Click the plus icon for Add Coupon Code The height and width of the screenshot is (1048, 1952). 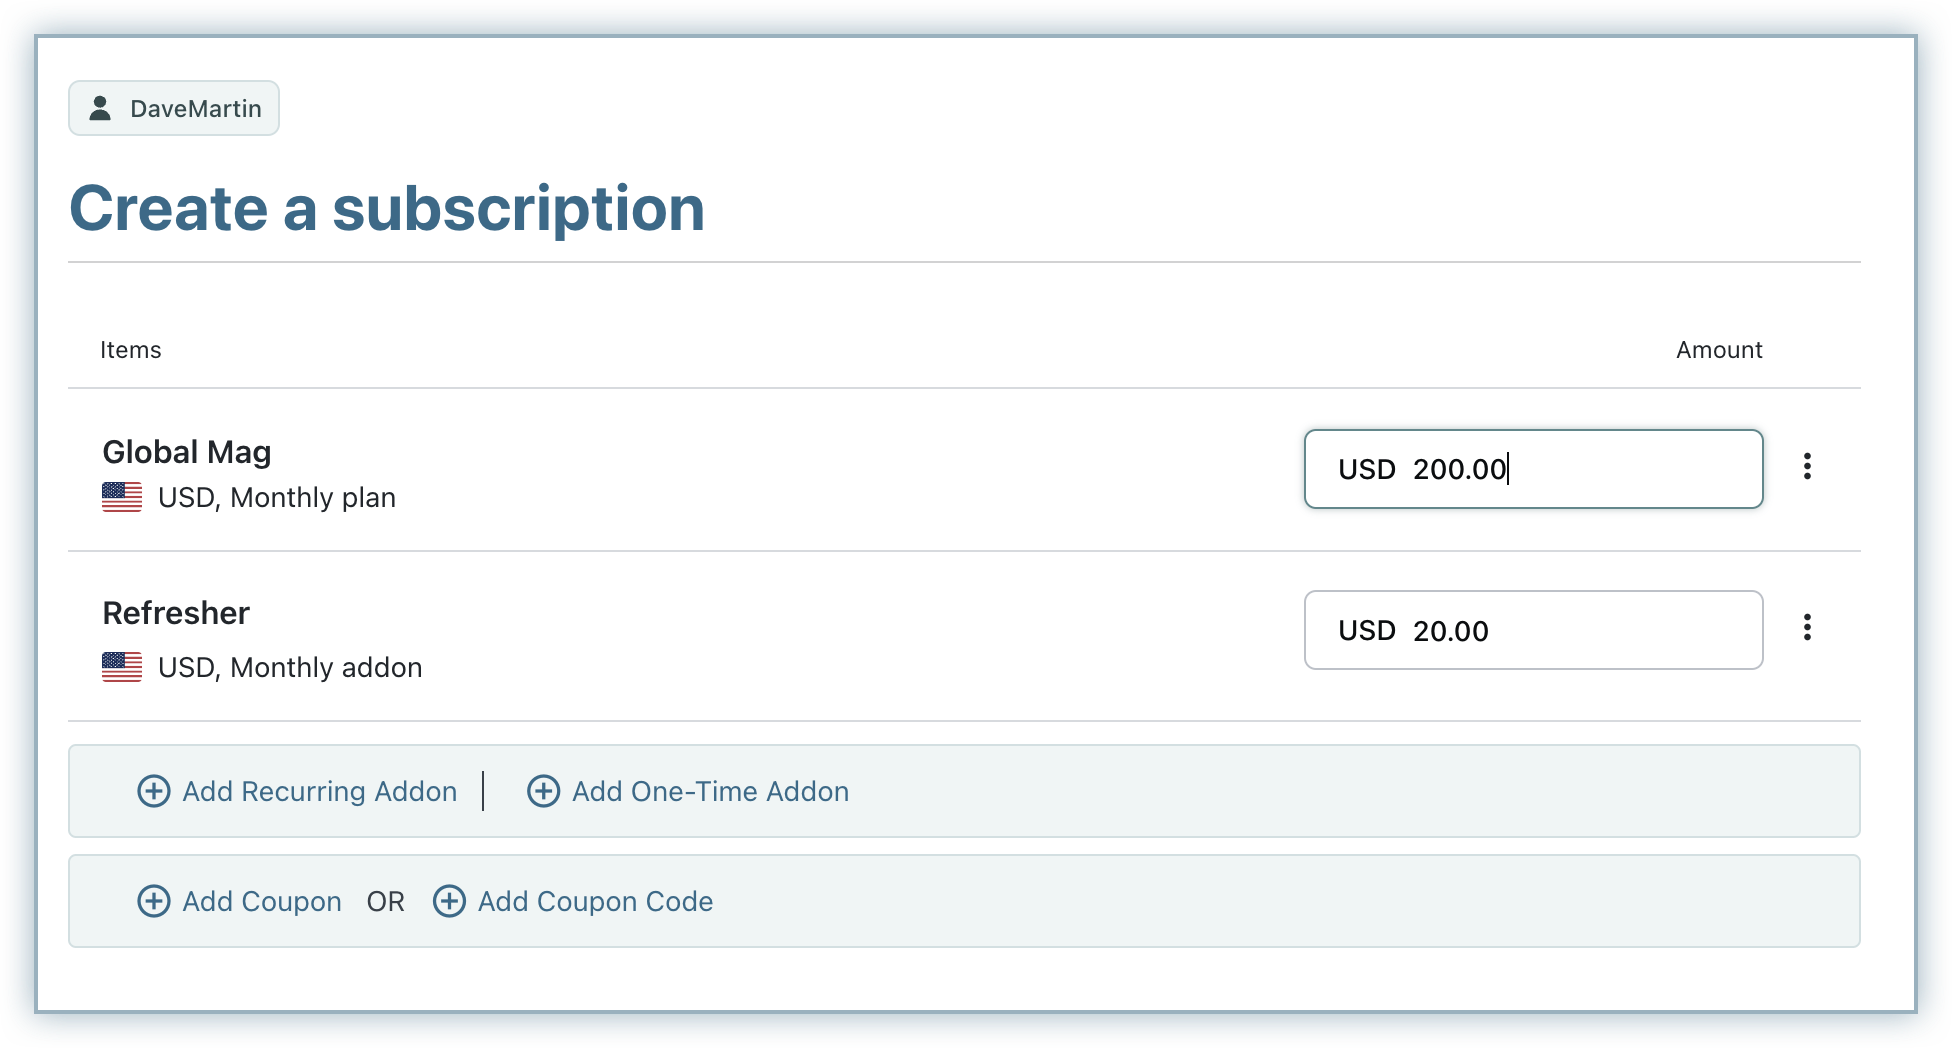click(449, 901)
